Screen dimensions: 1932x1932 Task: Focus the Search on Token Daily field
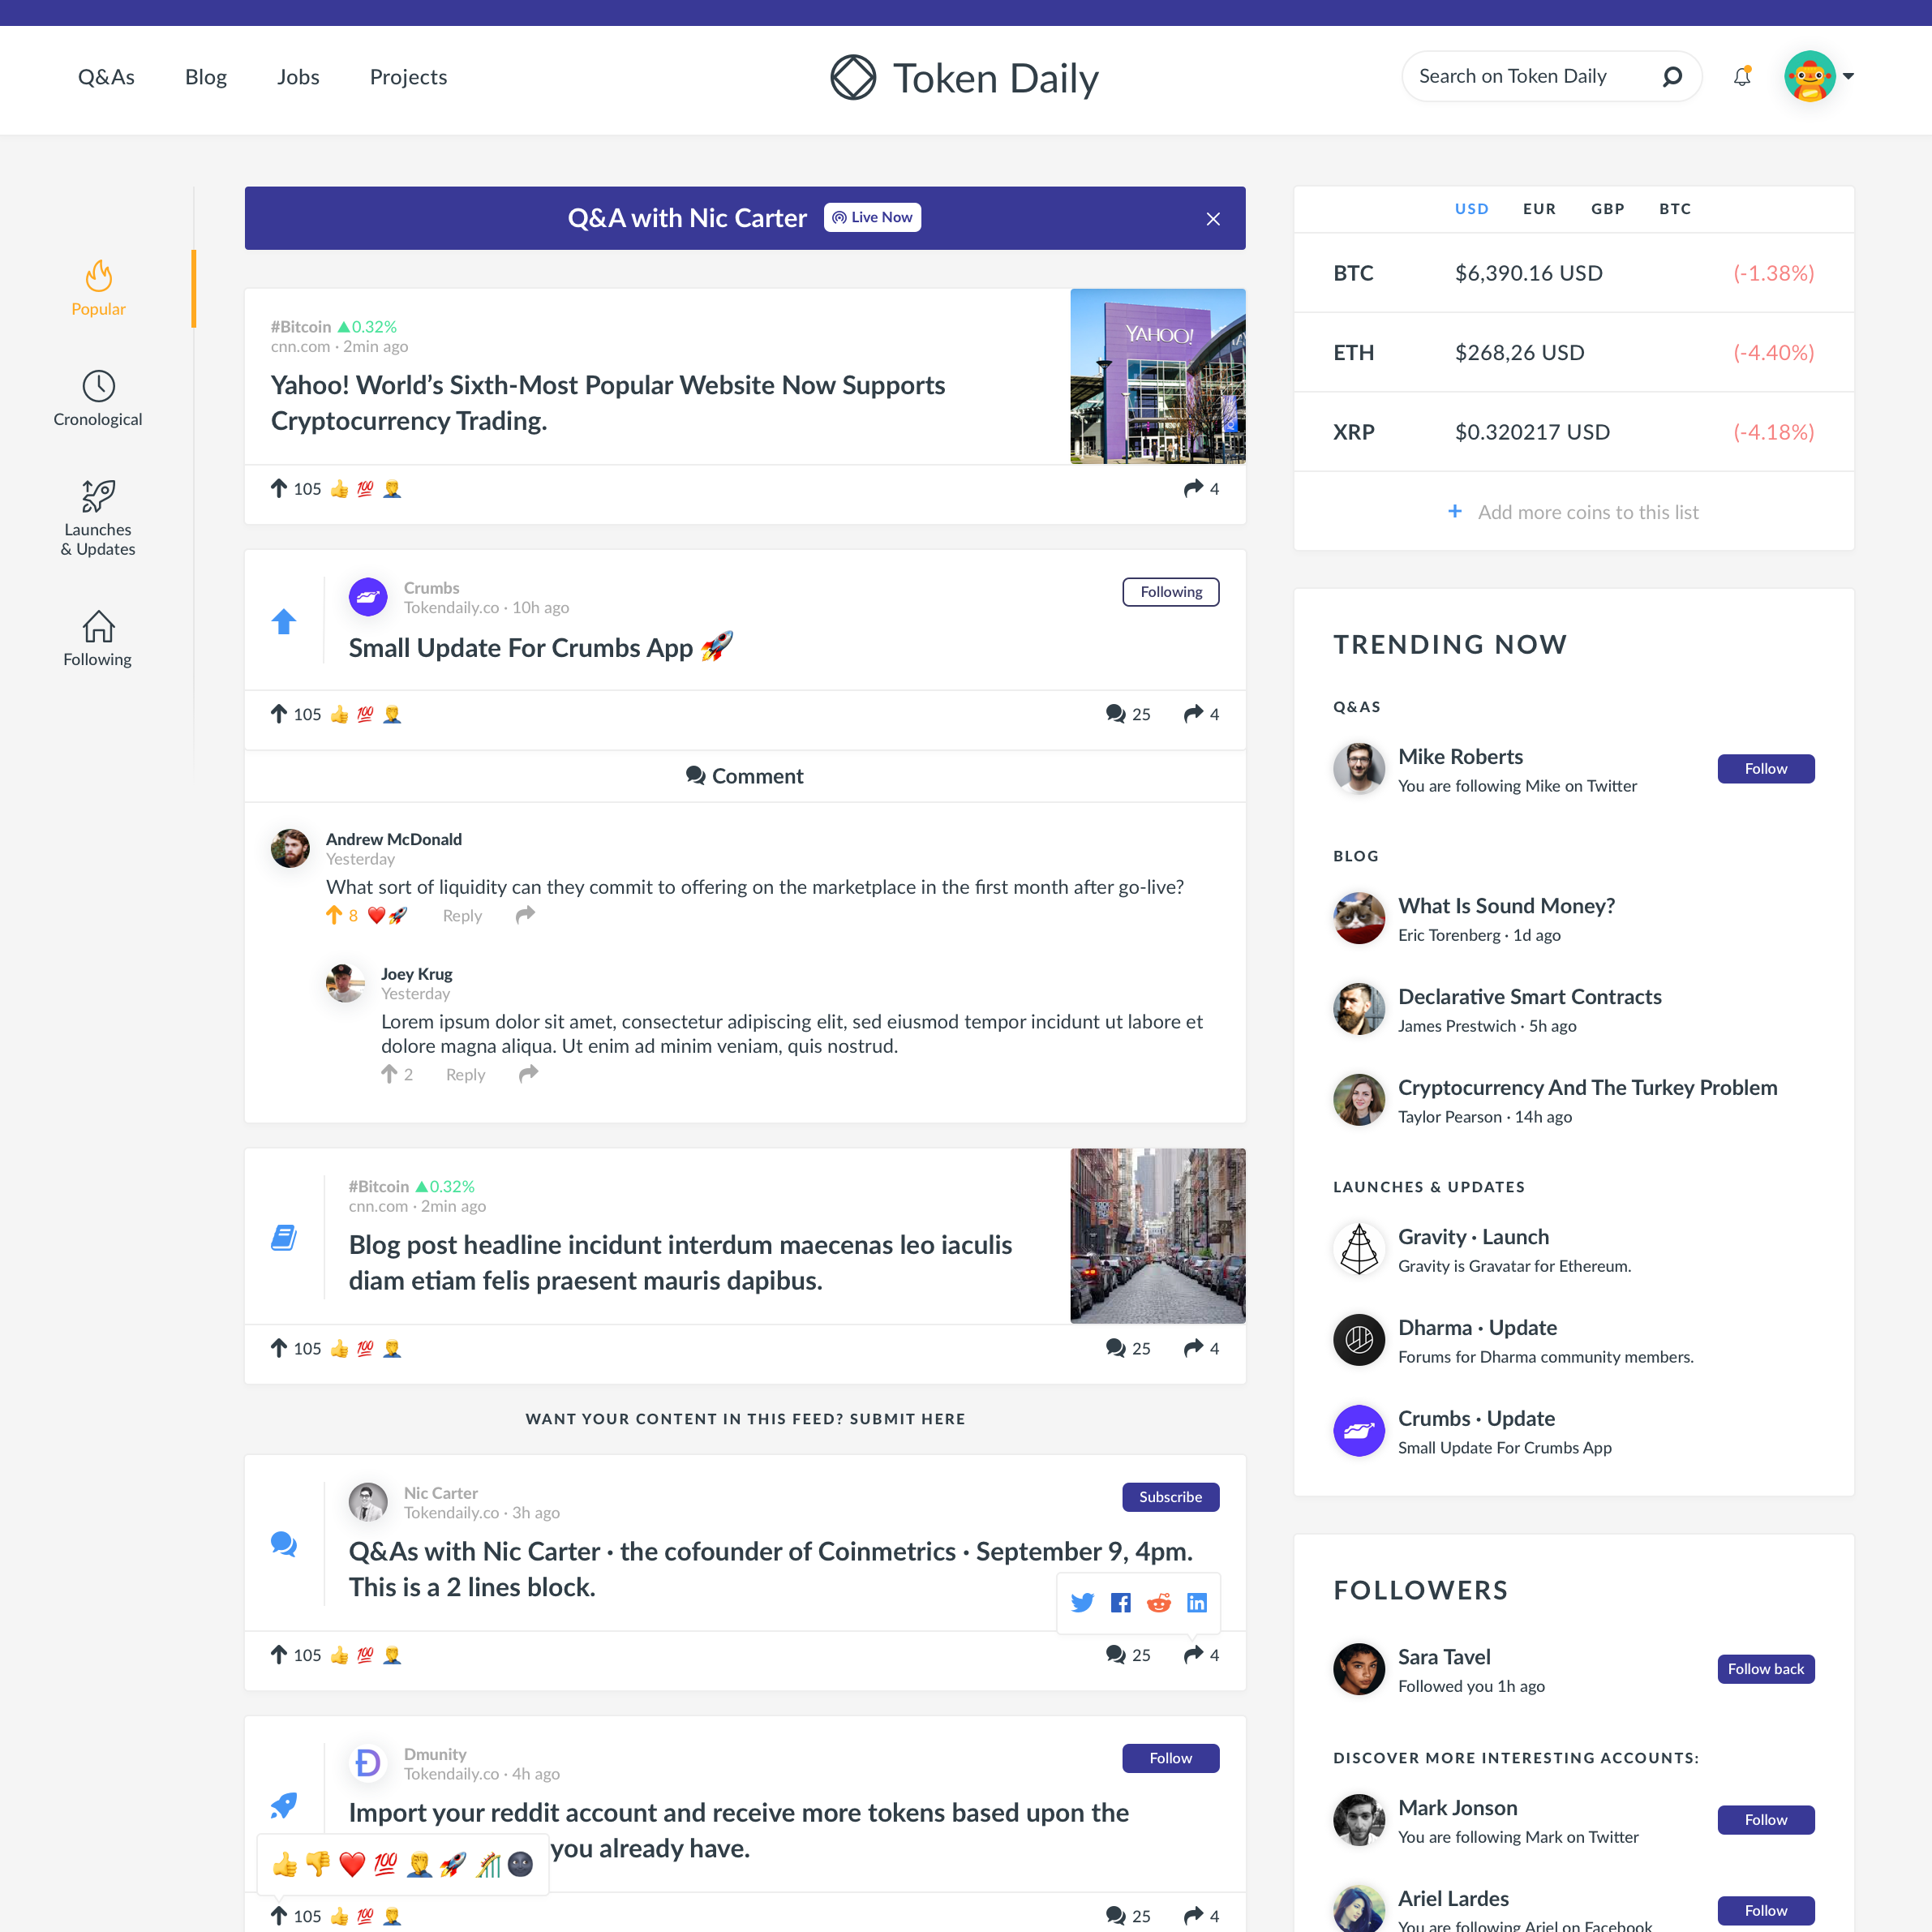[1551, 76]
